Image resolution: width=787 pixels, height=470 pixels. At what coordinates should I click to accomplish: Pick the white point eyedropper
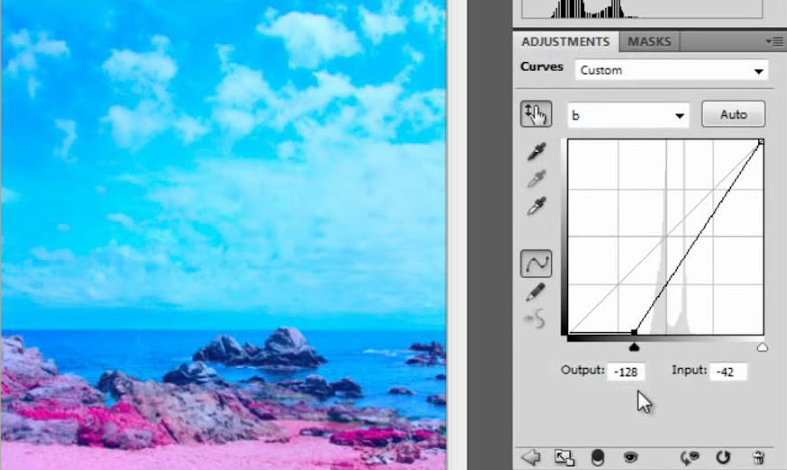point(536,206)
